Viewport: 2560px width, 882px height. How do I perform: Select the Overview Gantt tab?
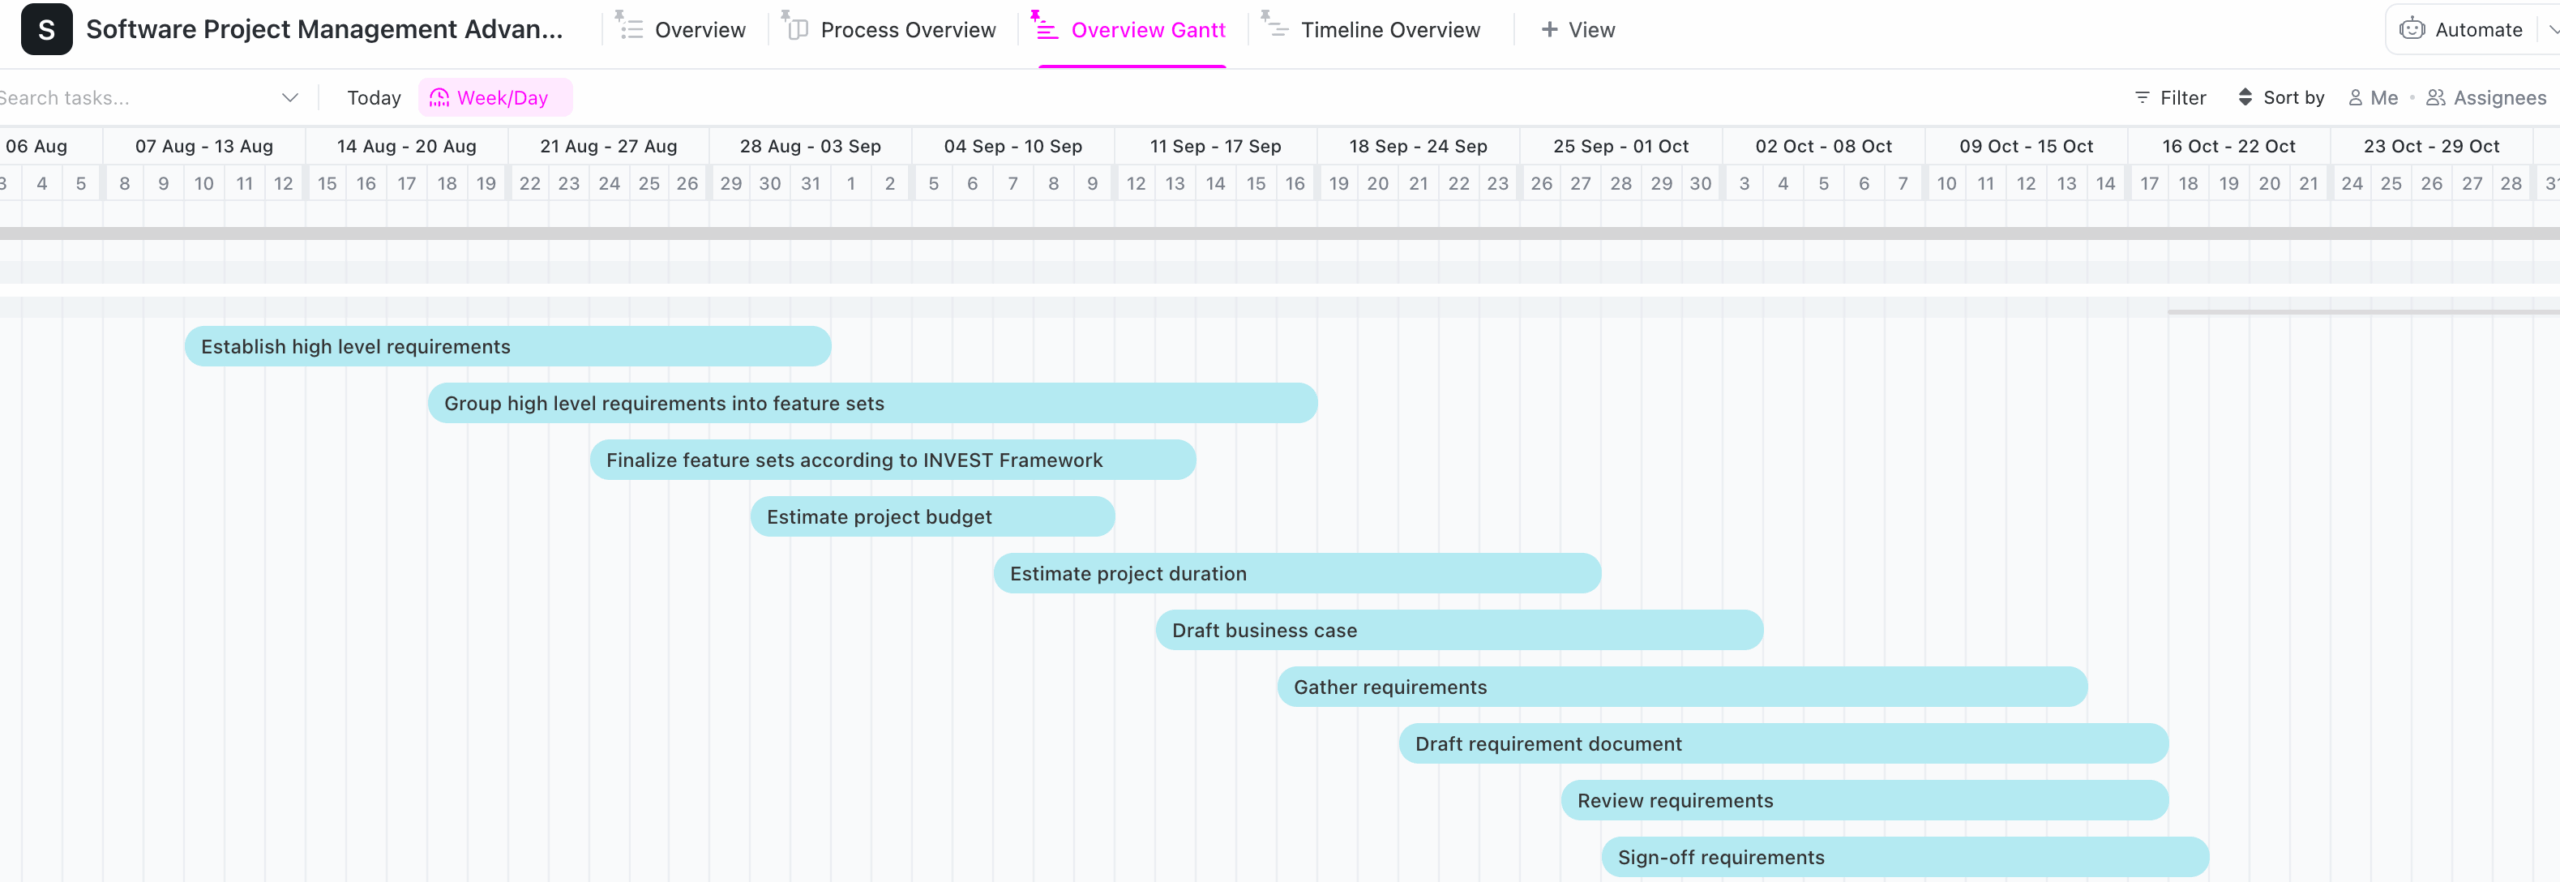(x=1147, y=30)
